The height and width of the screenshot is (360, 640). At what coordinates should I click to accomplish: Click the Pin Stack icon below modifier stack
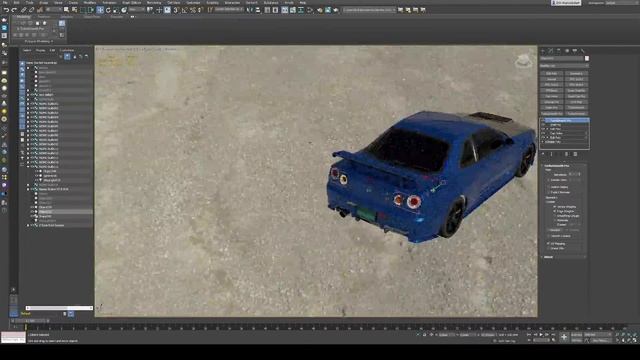[543, 154]
